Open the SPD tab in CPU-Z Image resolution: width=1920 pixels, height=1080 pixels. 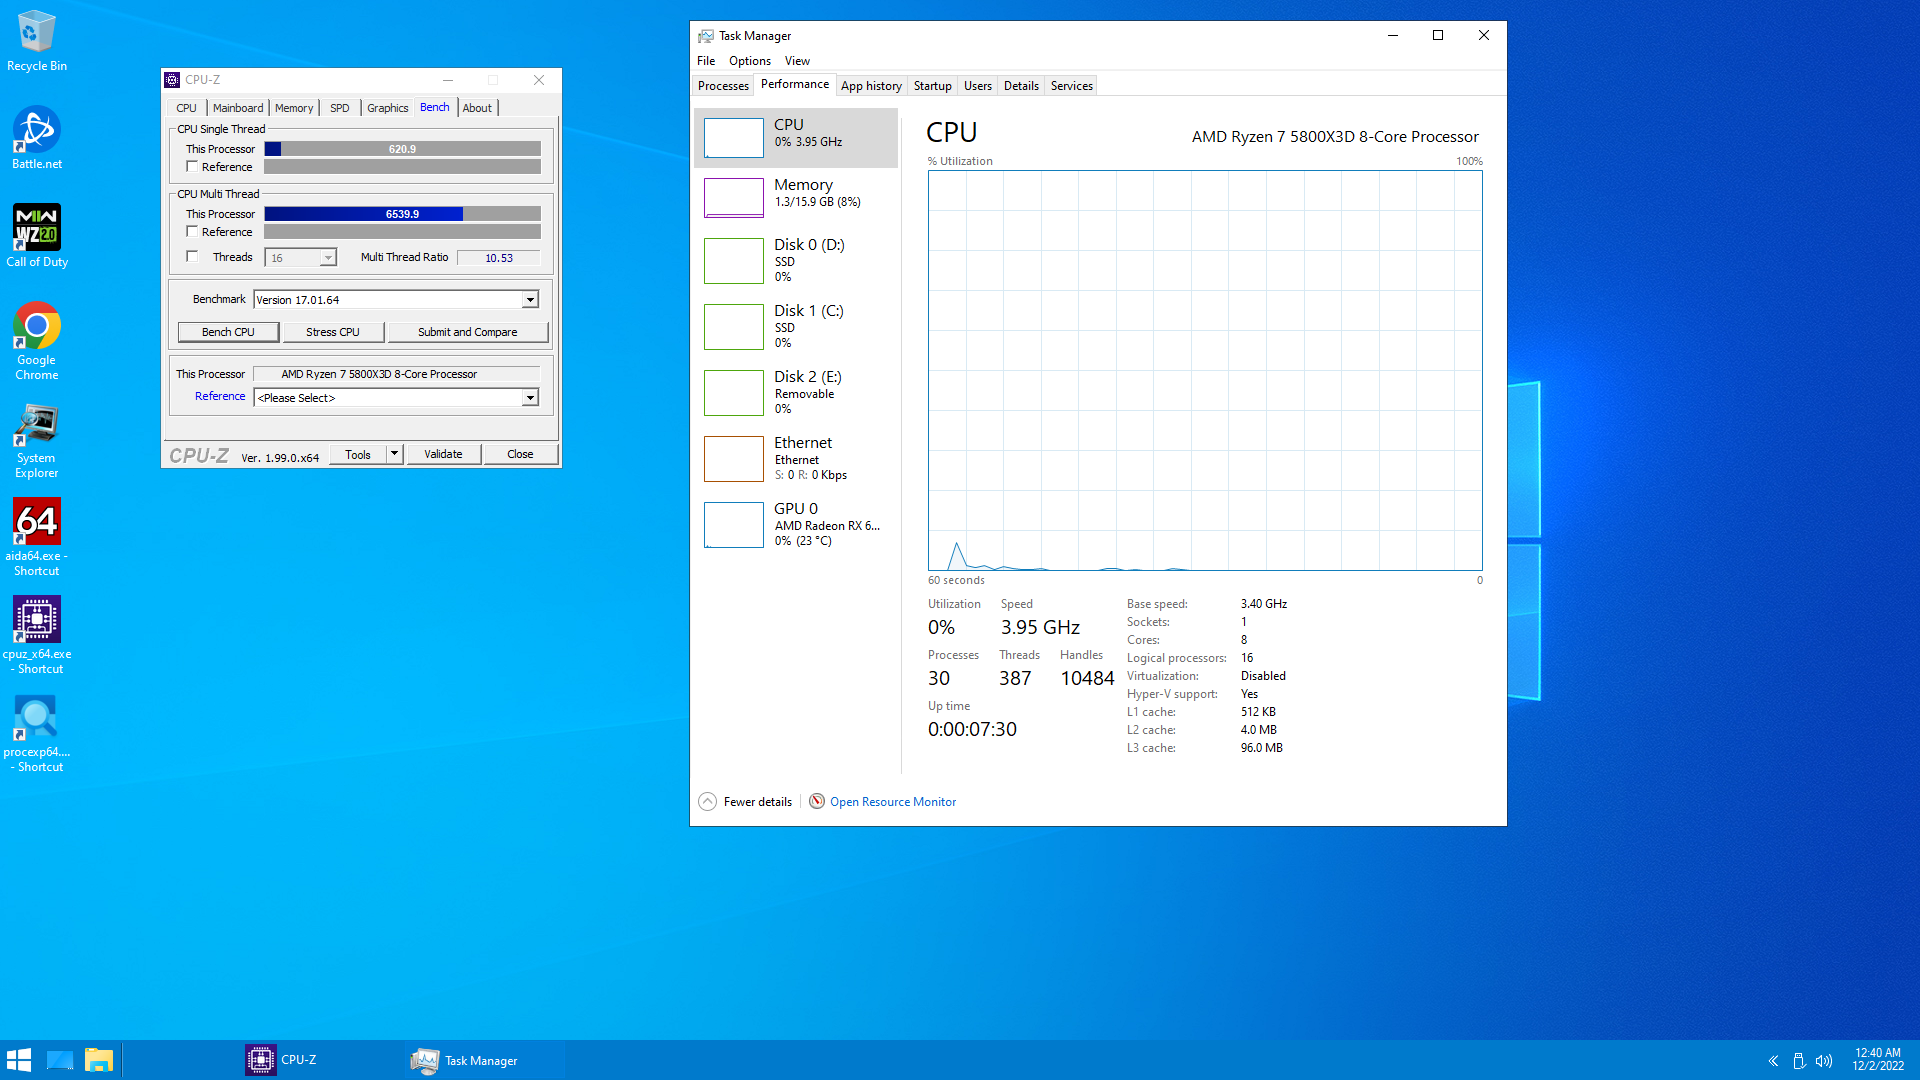[340, 108]
